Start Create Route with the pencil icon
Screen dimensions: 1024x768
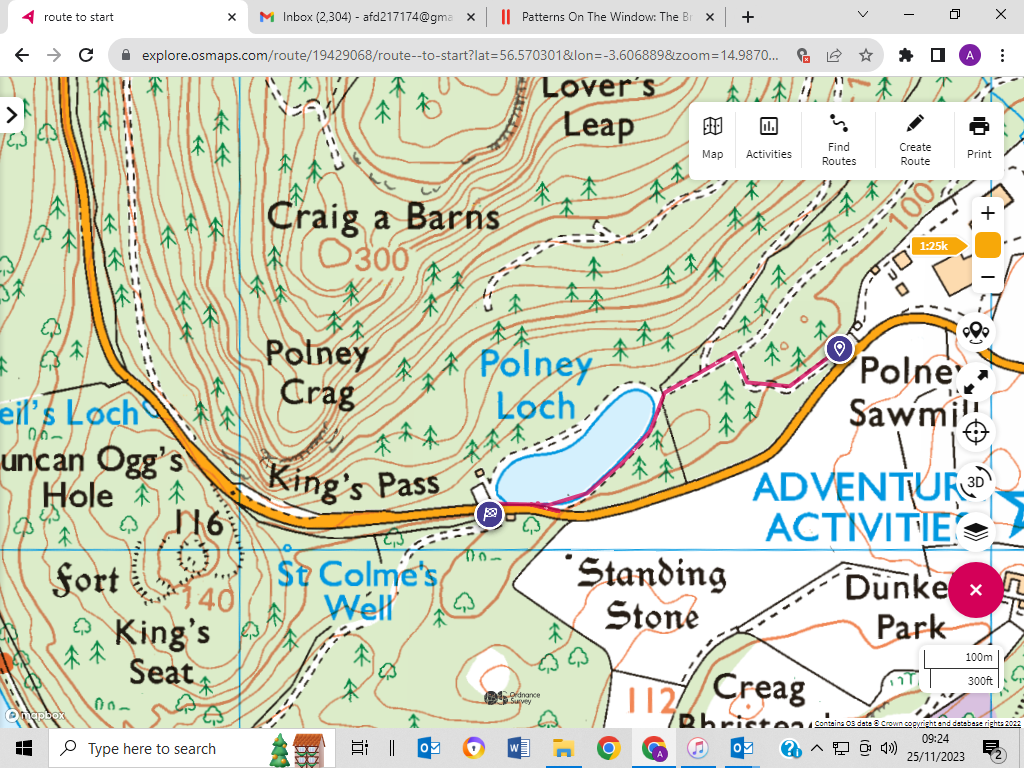pyautogui.click(x=914, y=138)
